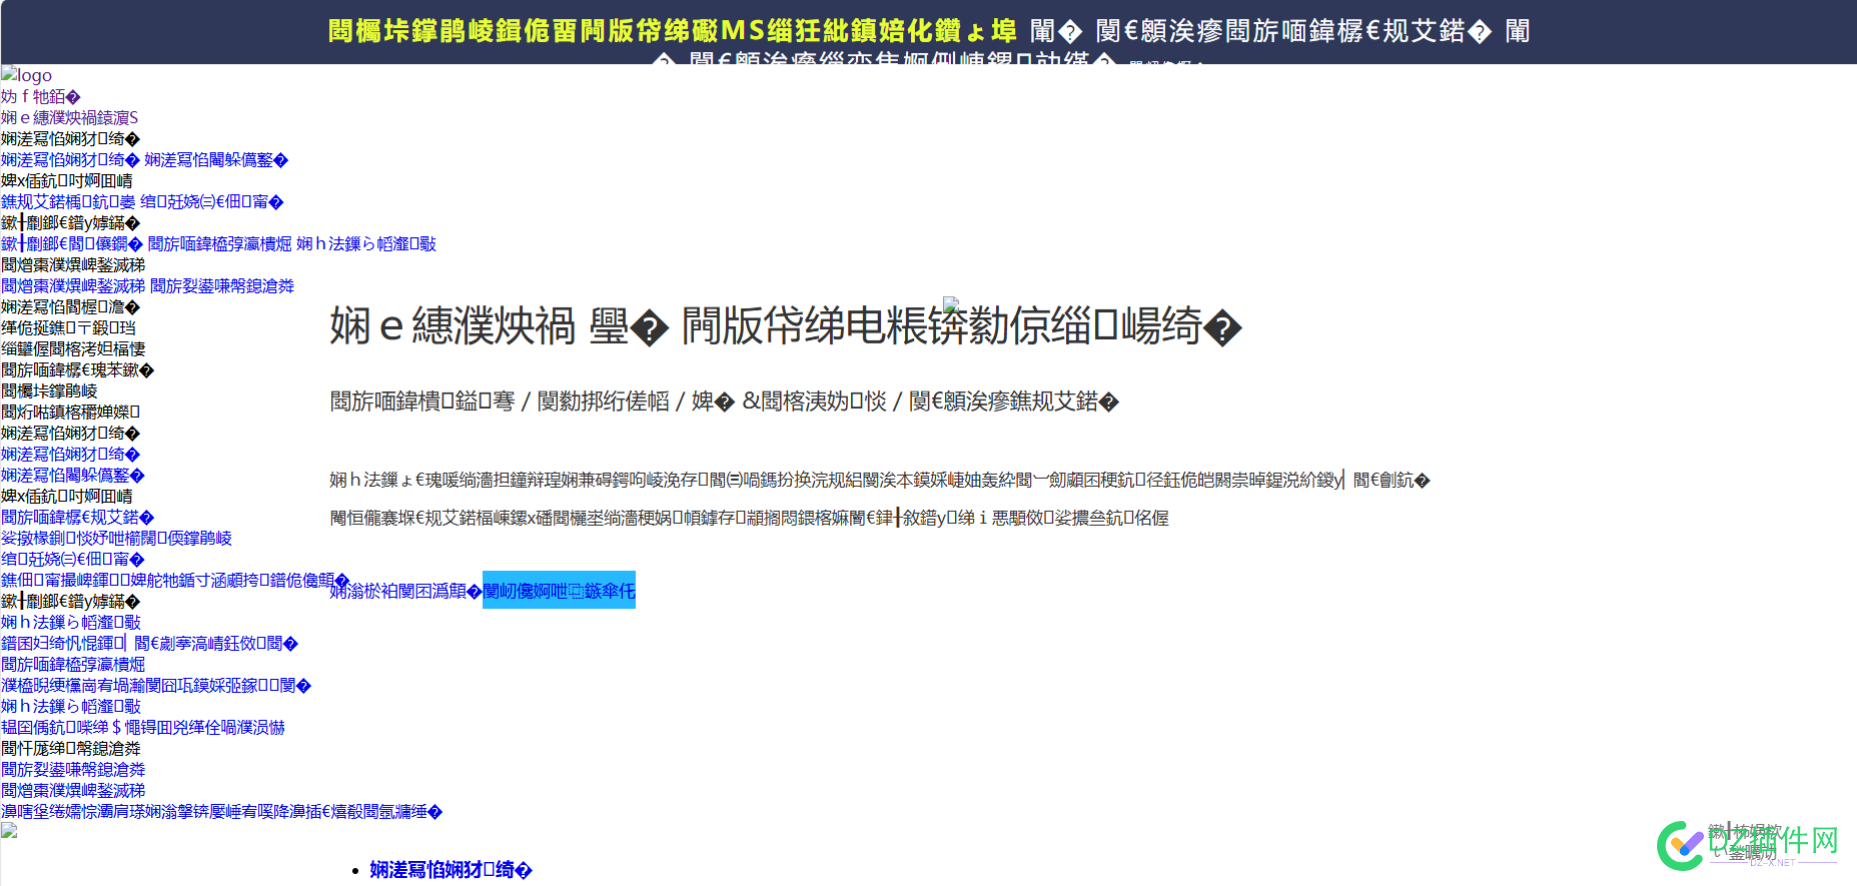Click black sidebar text starting '閰岄箯' near bottom
The width and height of the screenshot is (1857, 886).
(71, 748)
